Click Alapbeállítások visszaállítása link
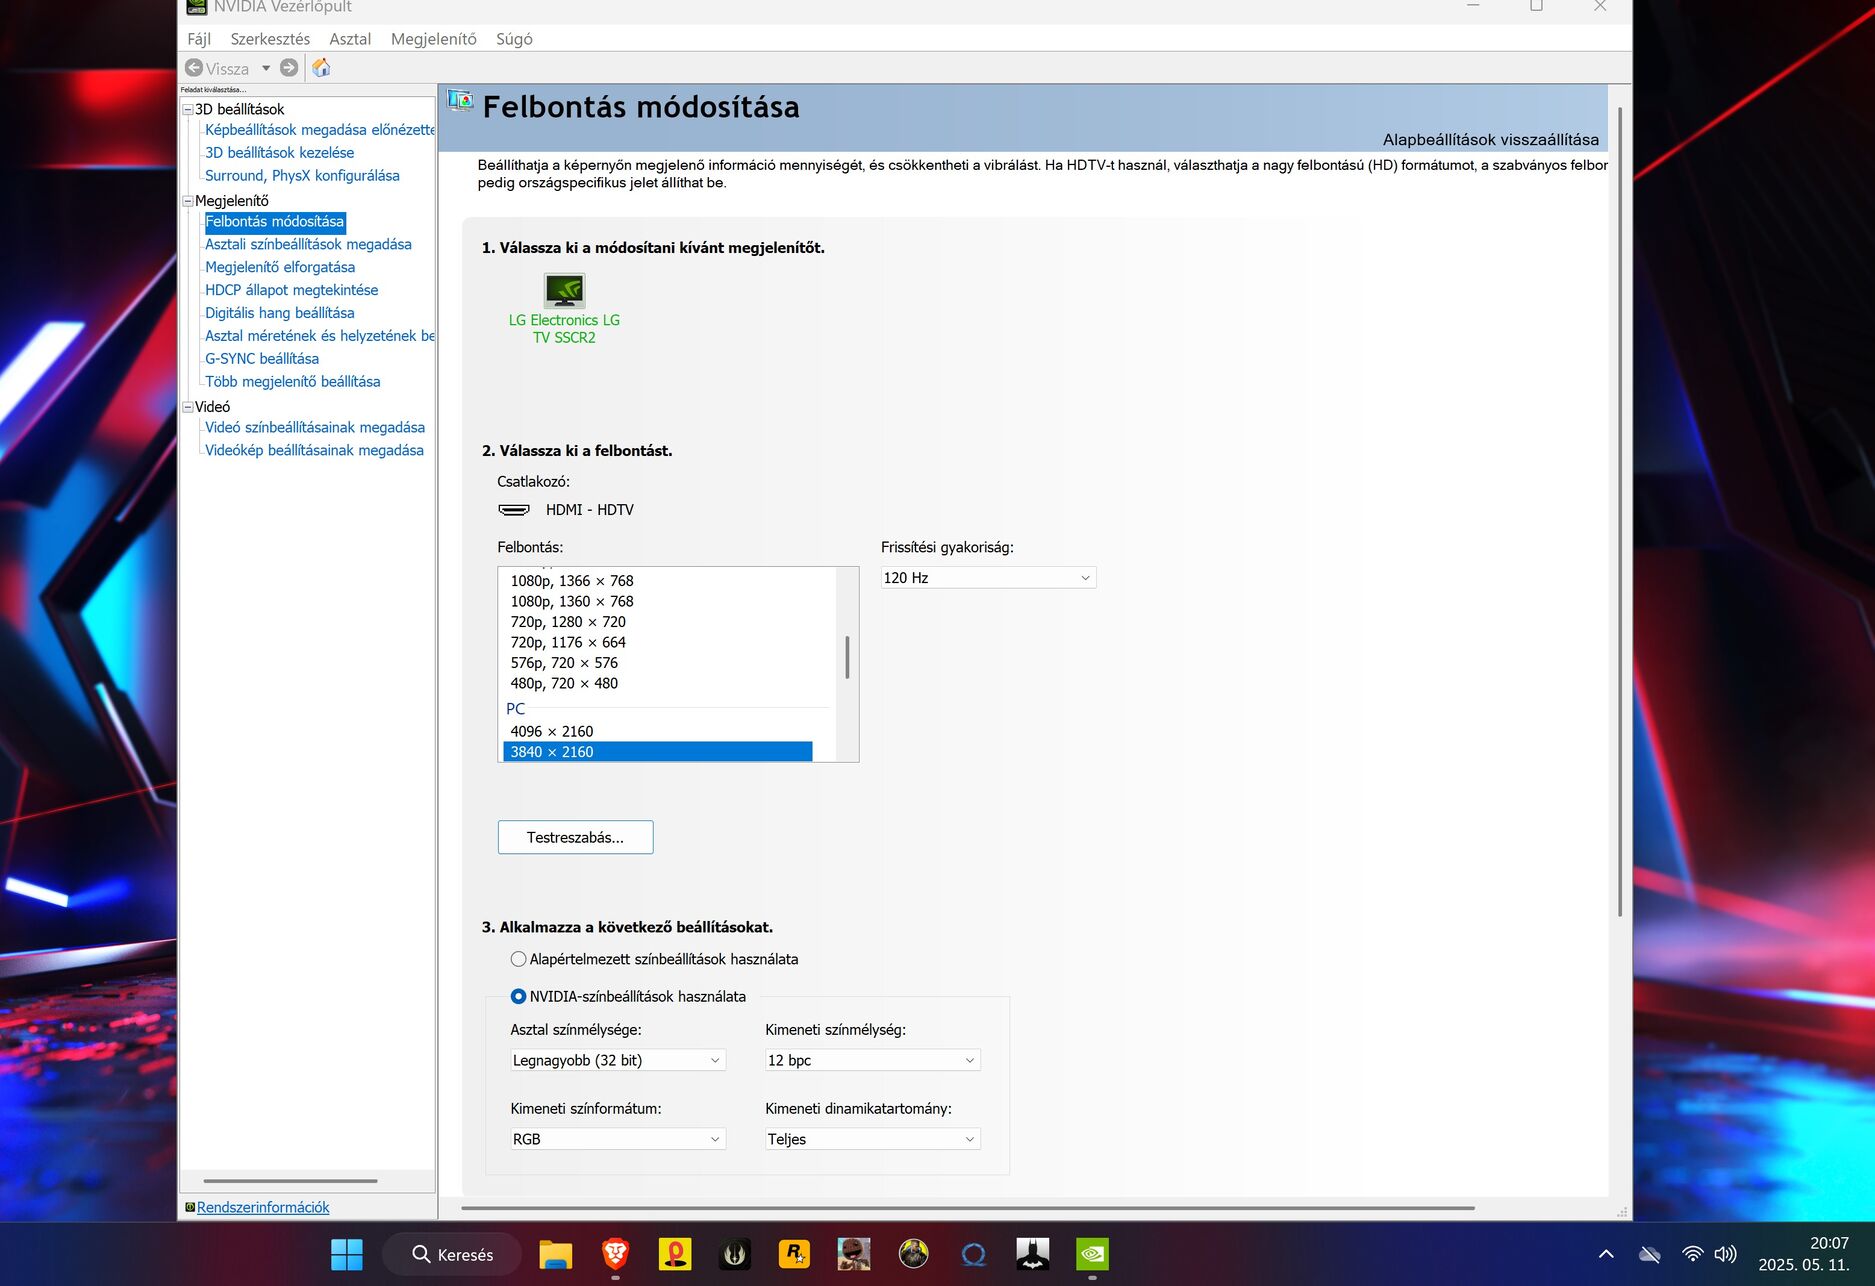 coord(1490,140)
